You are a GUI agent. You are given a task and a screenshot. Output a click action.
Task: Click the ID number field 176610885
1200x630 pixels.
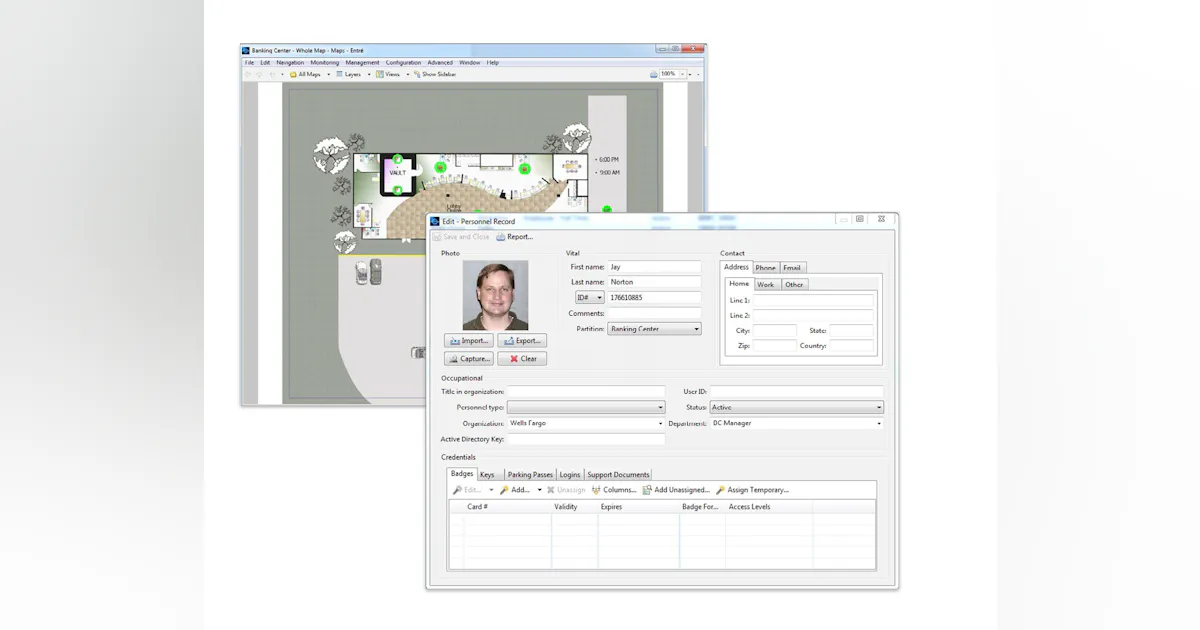coord(654,297)
